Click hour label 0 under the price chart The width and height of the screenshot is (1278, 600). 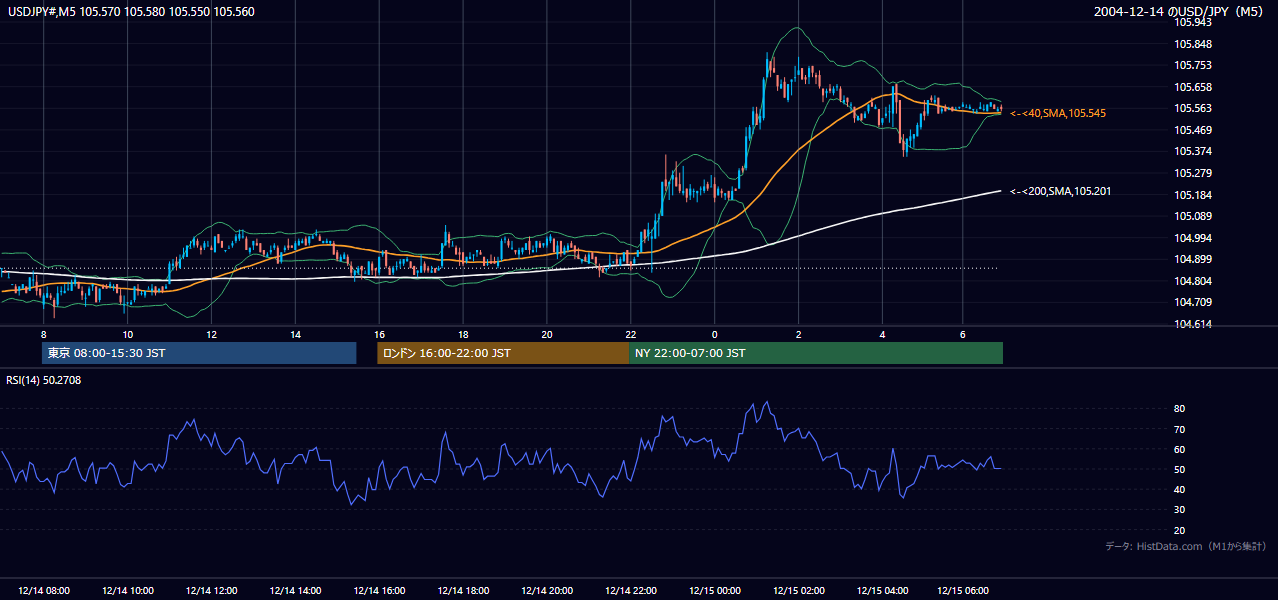[715, 334]
